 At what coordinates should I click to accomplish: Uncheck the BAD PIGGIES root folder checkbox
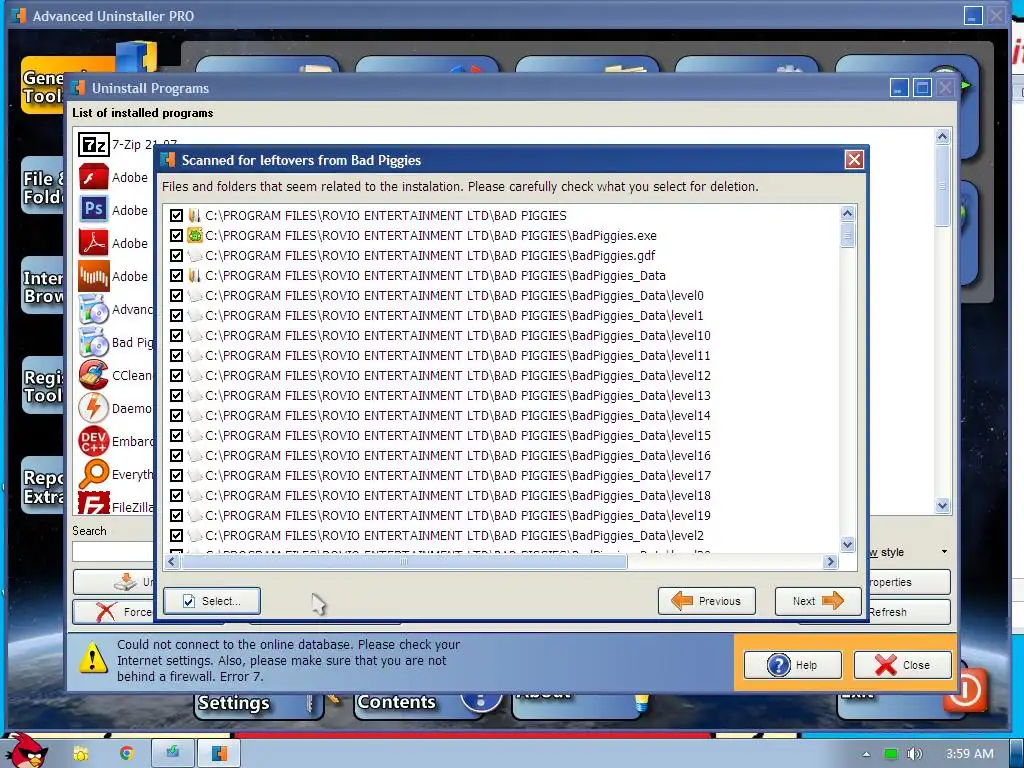pos(176,215)
